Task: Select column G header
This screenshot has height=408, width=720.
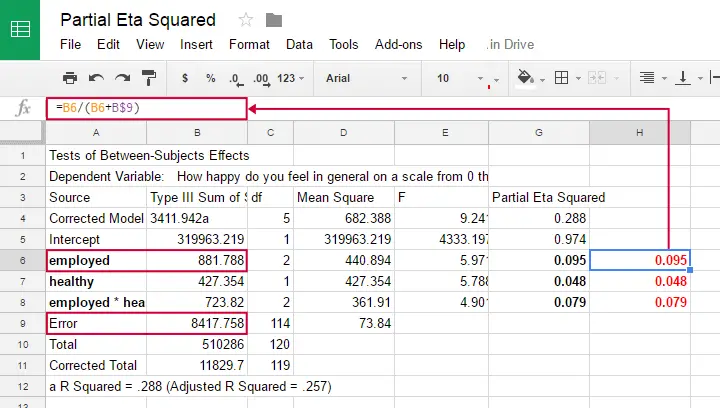Action: 539,133
